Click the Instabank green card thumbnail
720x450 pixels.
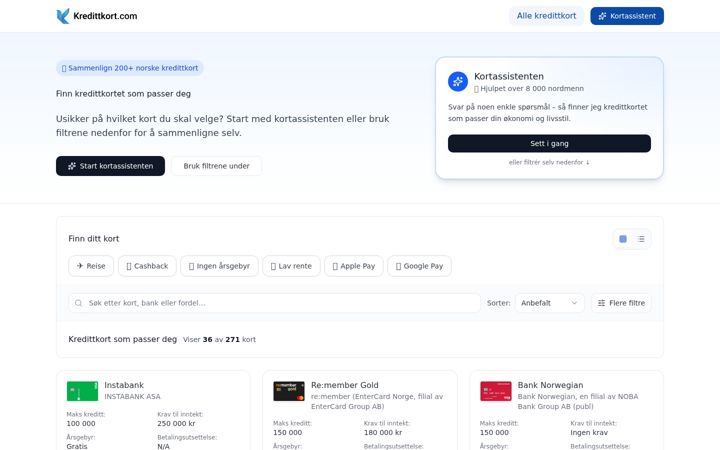82,391
